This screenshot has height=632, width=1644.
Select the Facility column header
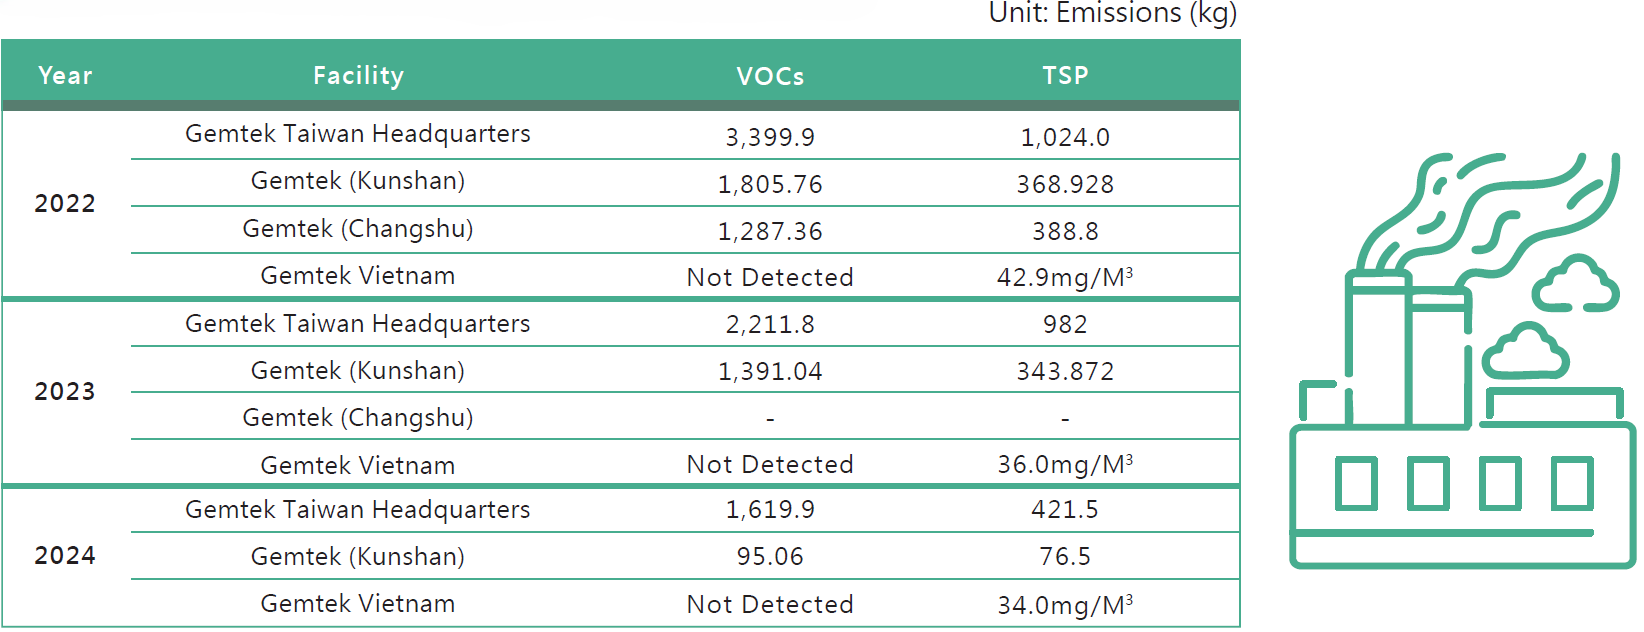358,76
